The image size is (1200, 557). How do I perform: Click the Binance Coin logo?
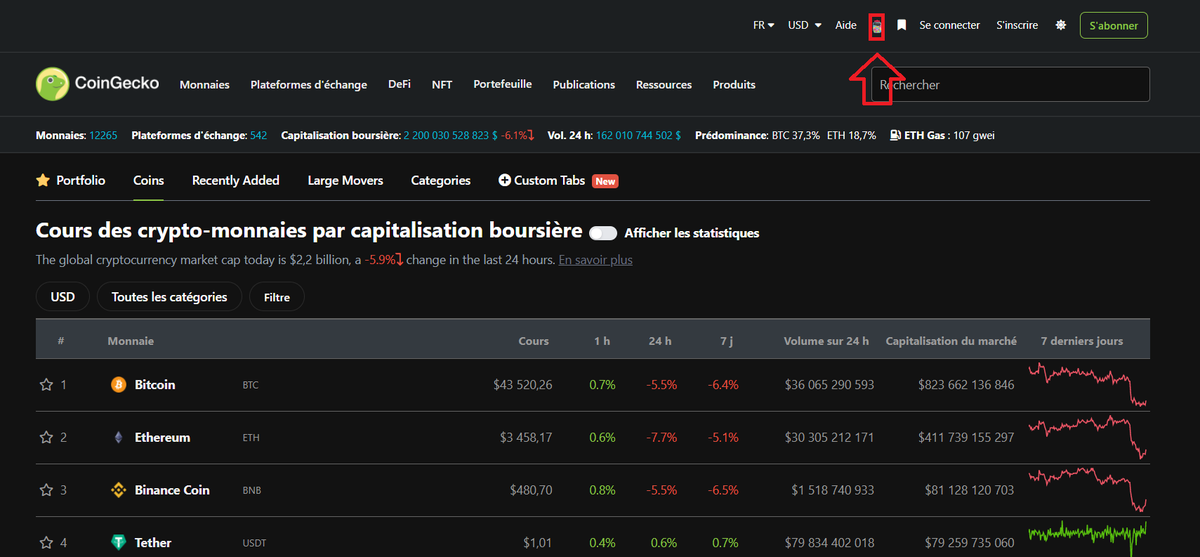click(x=118, y=490)
